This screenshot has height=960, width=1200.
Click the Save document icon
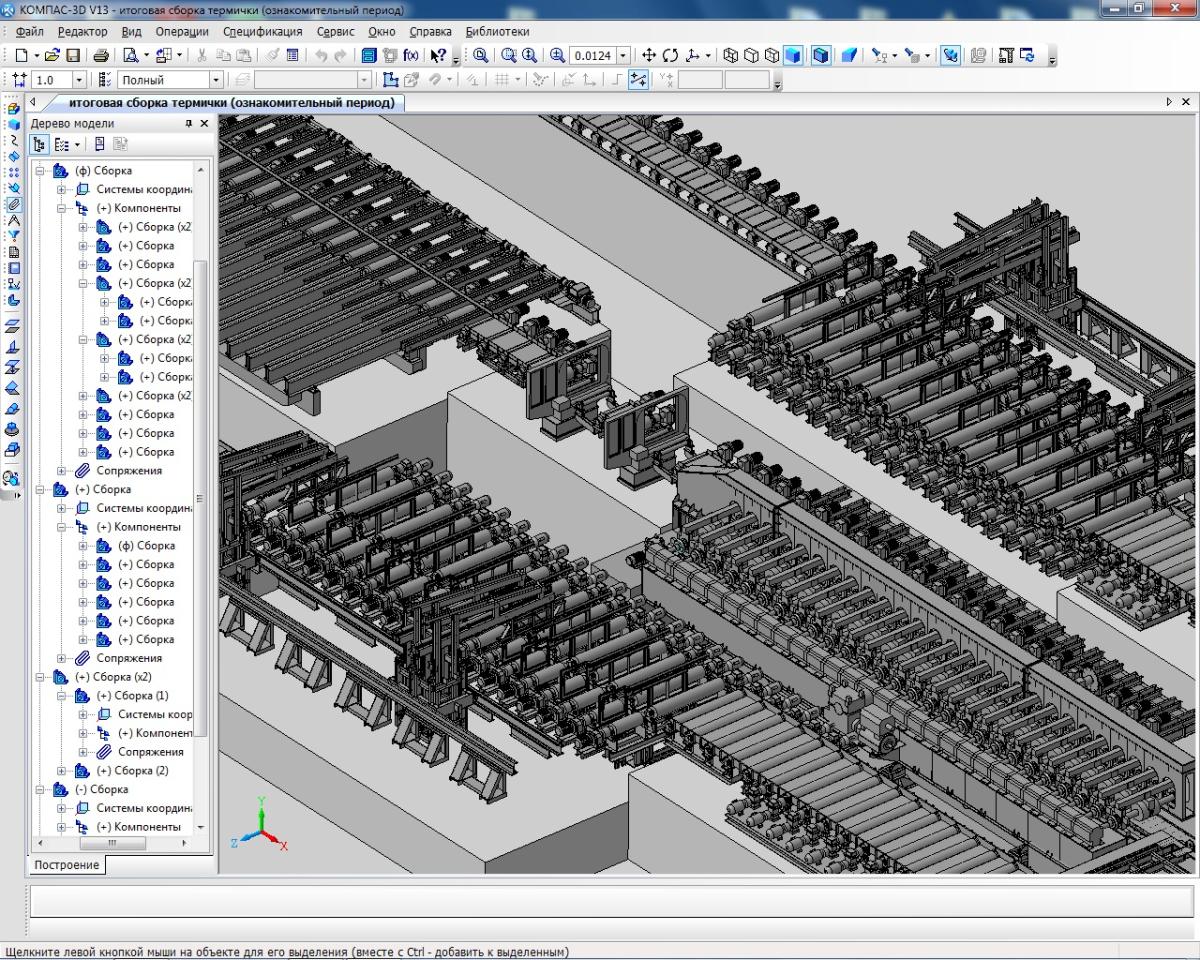72,56
